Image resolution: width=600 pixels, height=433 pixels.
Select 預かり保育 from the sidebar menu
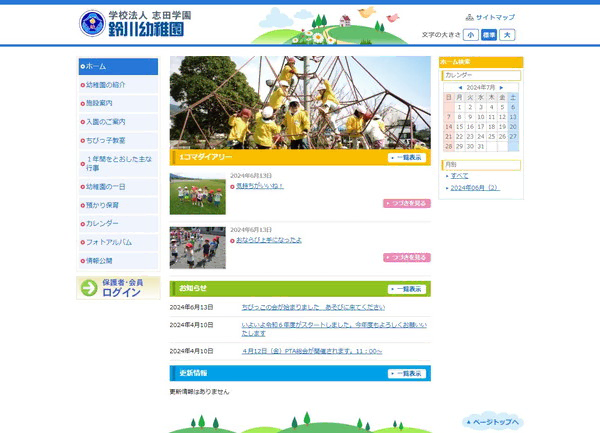103,205
